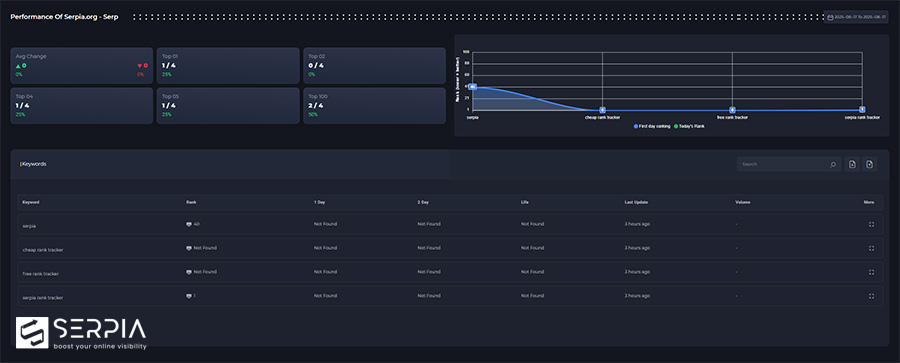Expand details for serpia rank tracker row
This screenshot has height=363, width=900.
pyautogui.click(x=871, y=296)
